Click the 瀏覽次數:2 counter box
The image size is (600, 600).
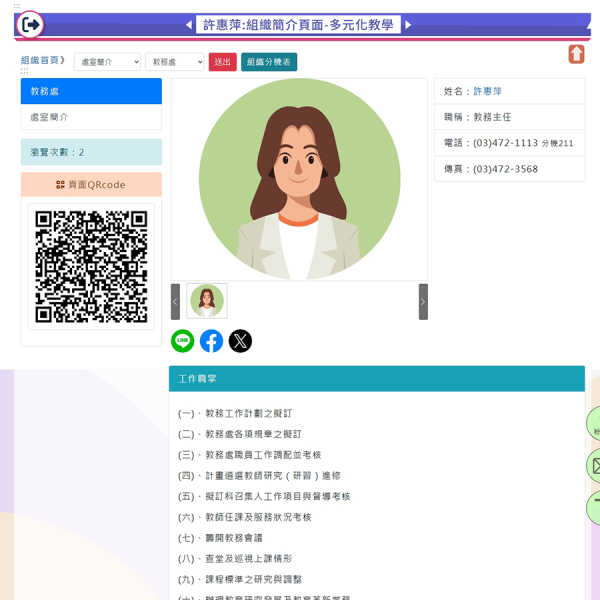(91, 152)
